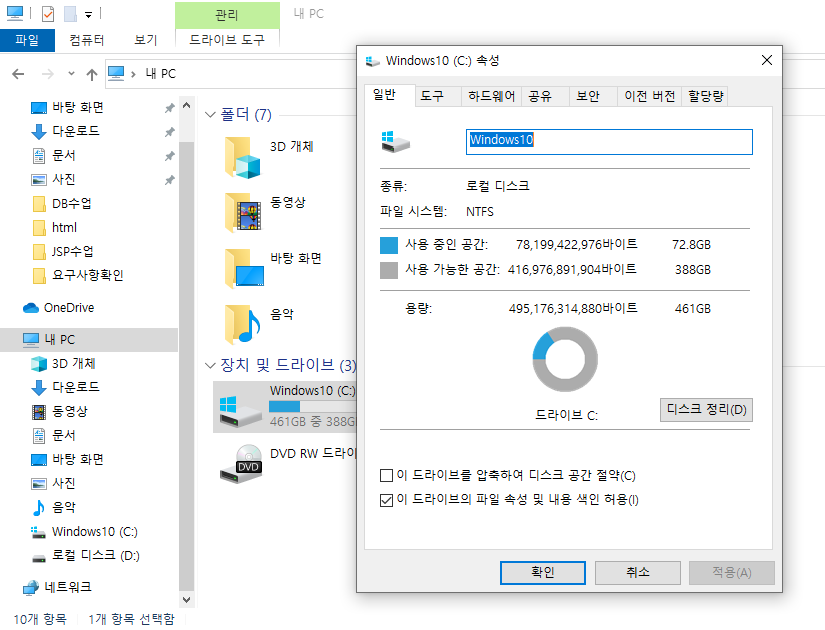Select the pinned 사진 quick access item
This screenshot has width=825, height=630.
tap(64, 179)
